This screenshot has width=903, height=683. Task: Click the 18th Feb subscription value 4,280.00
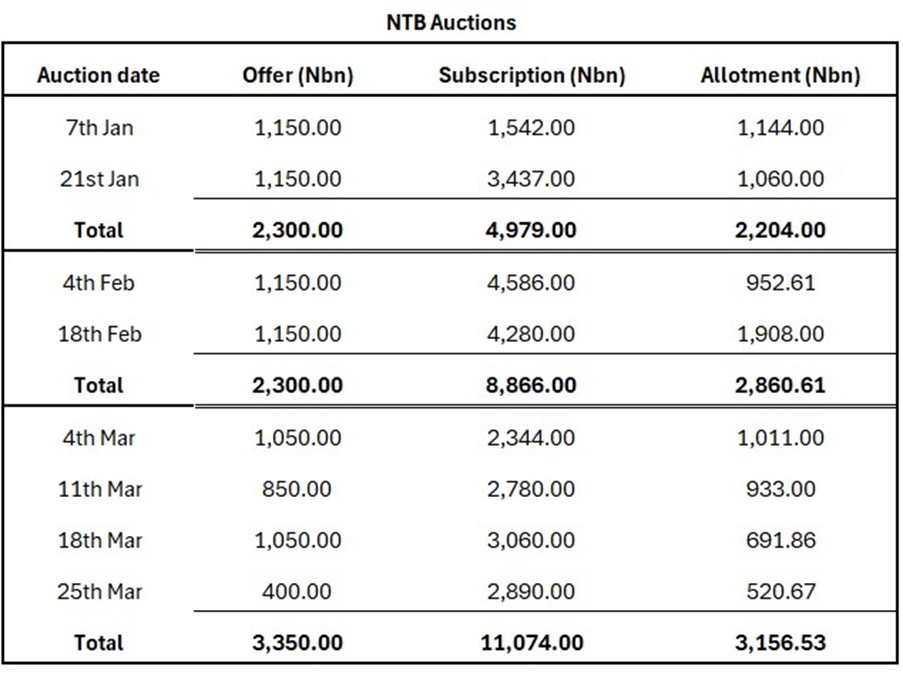pyautogui.click(x=530, y=334)
